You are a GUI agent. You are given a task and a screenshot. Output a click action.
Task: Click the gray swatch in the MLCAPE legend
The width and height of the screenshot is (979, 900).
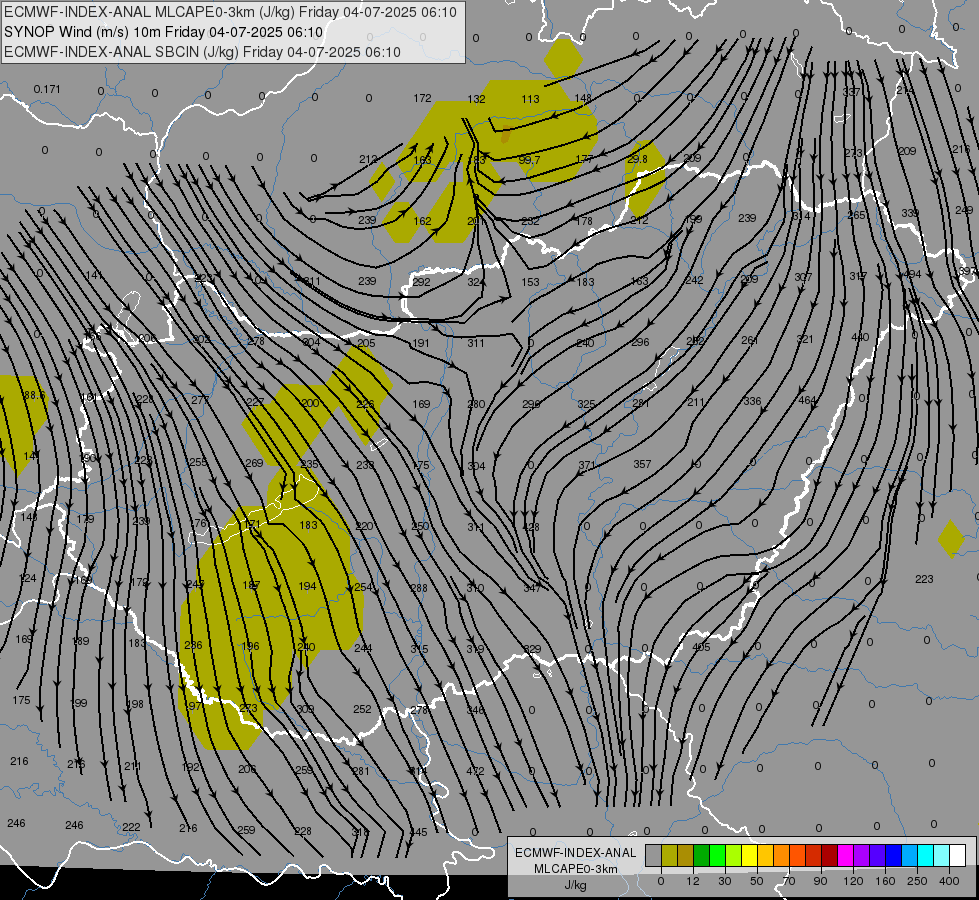[x=654, y=855]
